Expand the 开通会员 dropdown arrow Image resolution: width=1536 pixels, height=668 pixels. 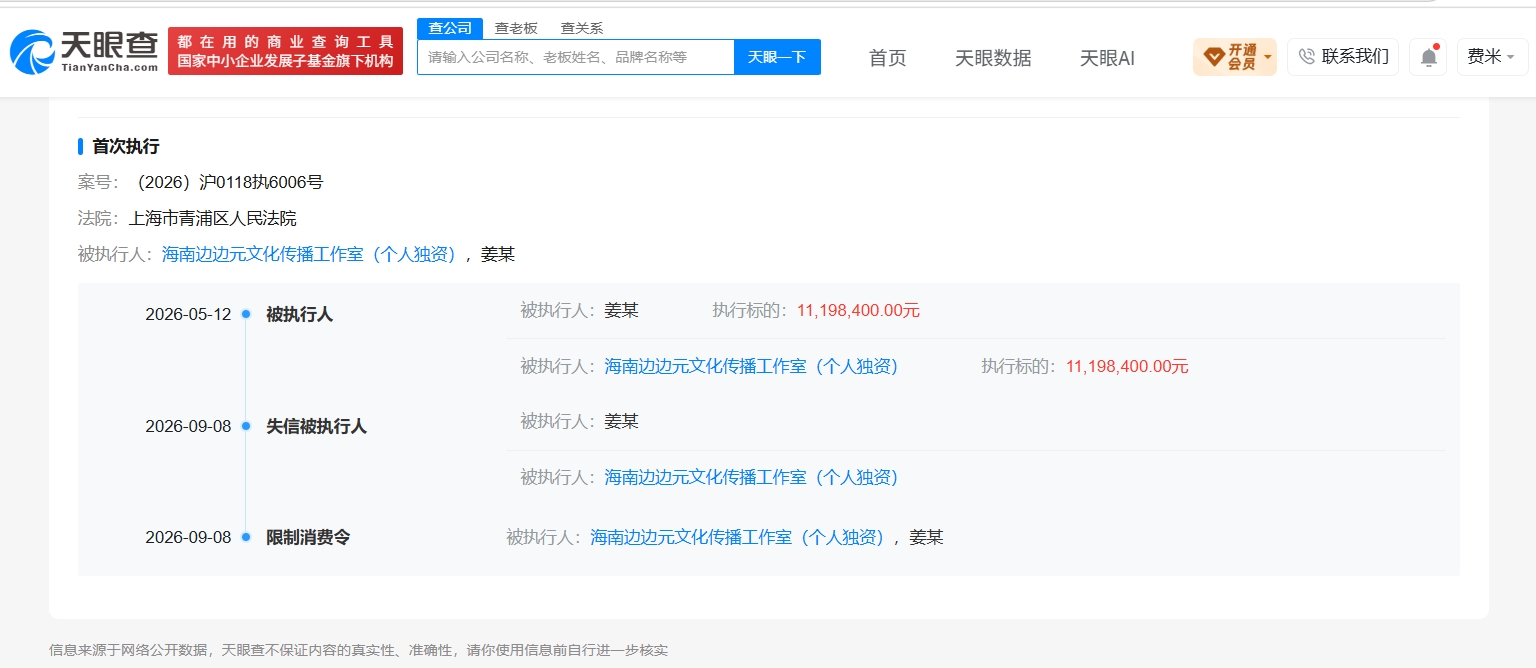pos(1268,57)
